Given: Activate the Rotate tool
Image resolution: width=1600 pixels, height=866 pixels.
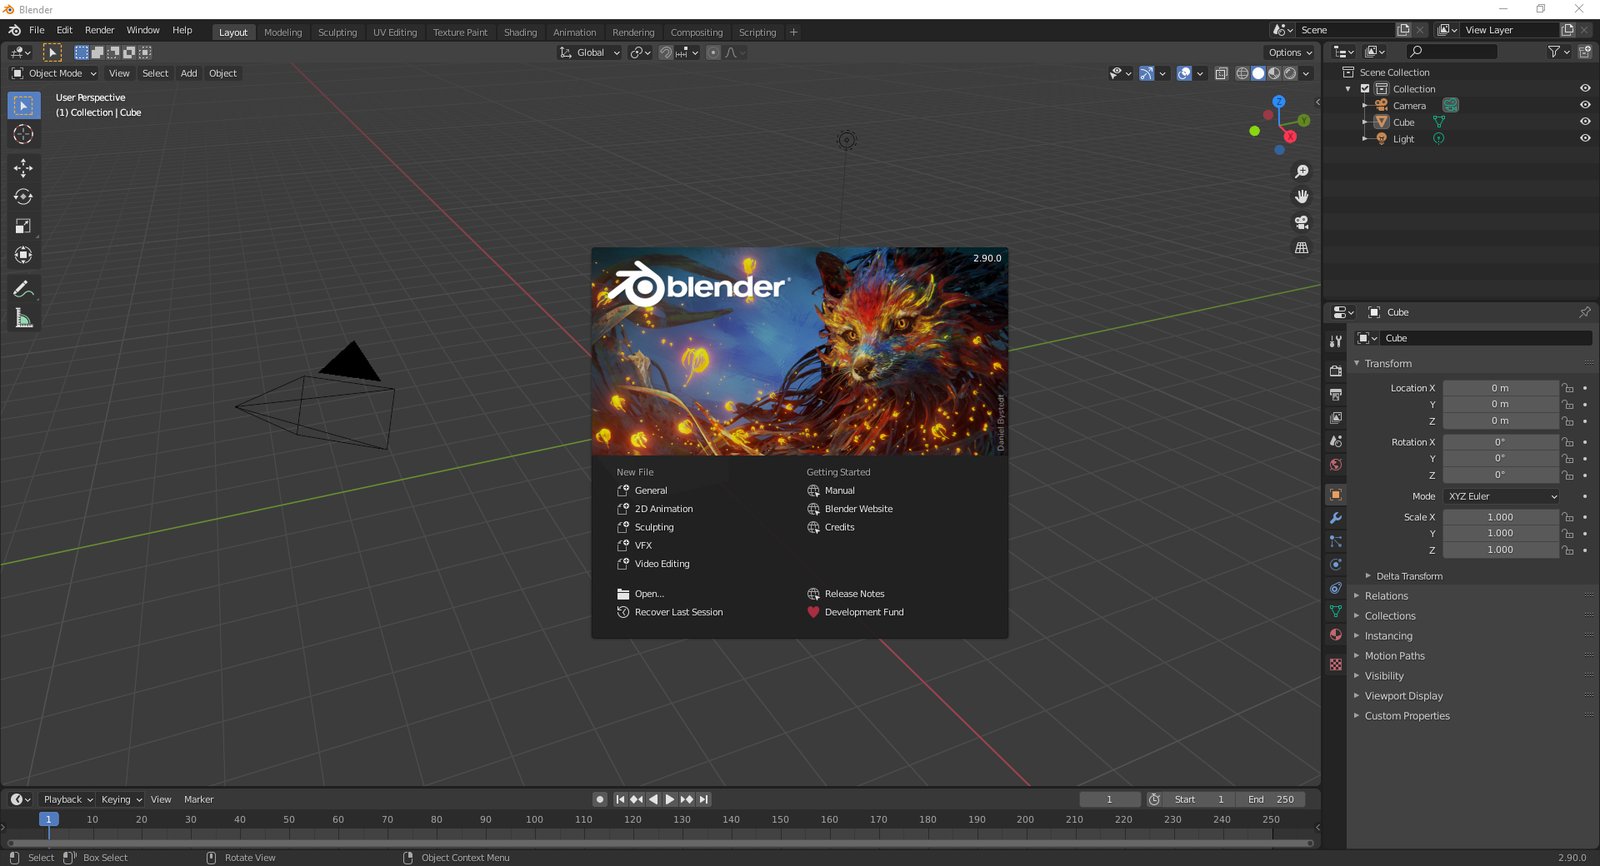Looking at the screenshot, I should click(x=23, y=197).
